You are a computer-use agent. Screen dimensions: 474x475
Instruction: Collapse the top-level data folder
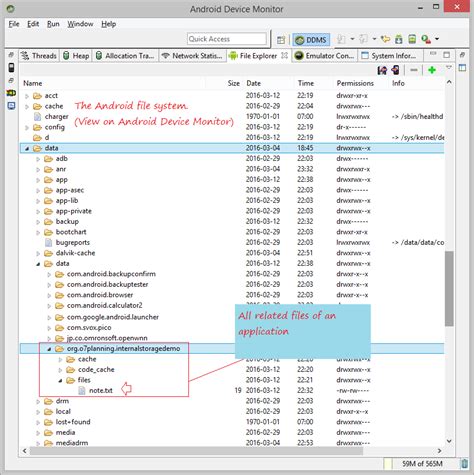(27, 149)
